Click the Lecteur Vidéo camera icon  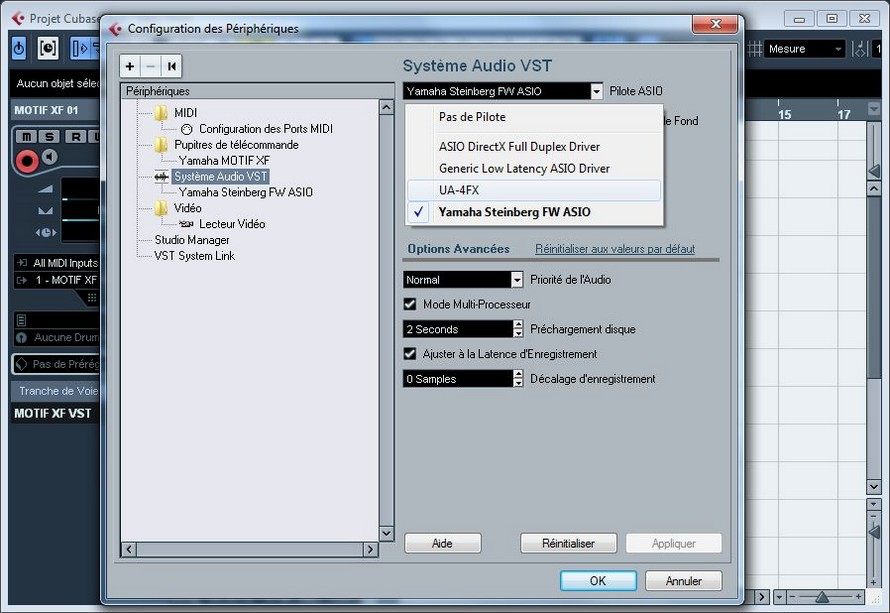[186, 224]
